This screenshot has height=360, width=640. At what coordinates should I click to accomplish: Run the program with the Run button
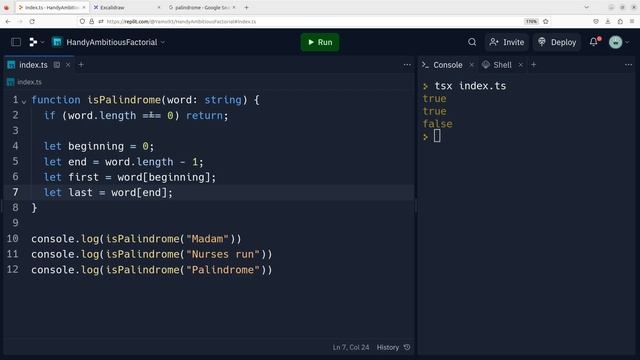320,42
